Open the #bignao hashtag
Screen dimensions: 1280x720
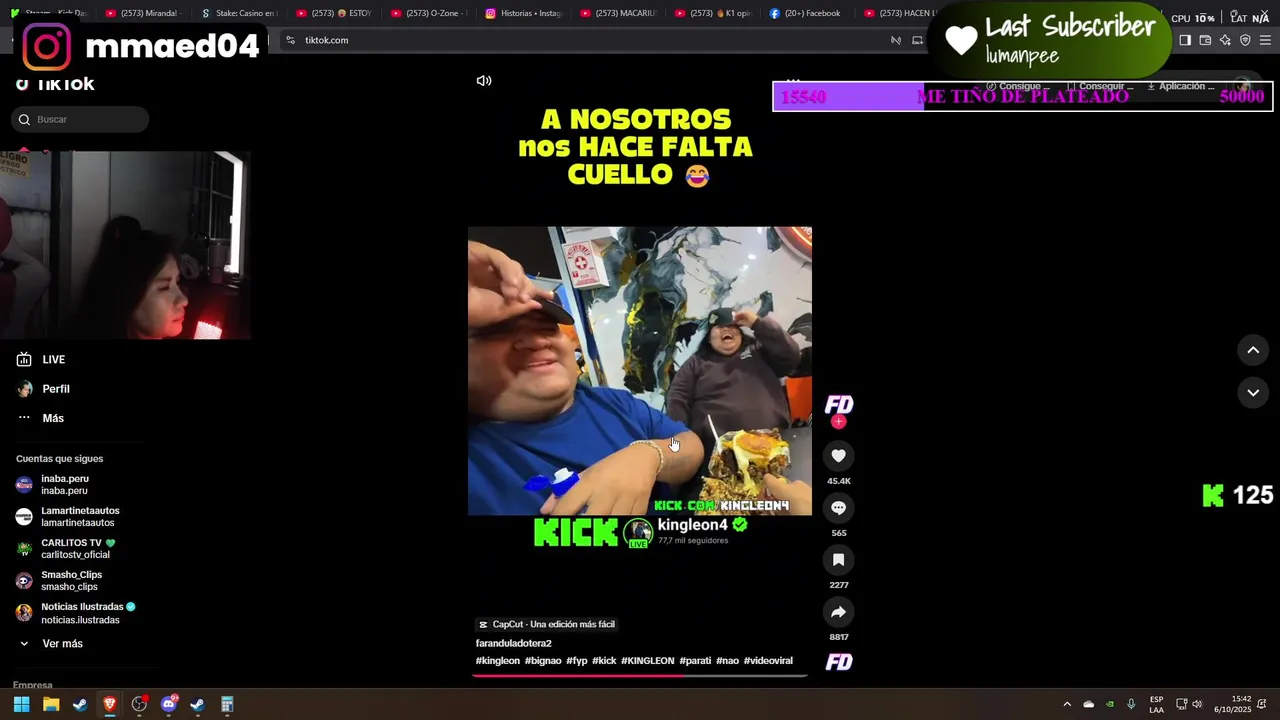tap(543, 661)
